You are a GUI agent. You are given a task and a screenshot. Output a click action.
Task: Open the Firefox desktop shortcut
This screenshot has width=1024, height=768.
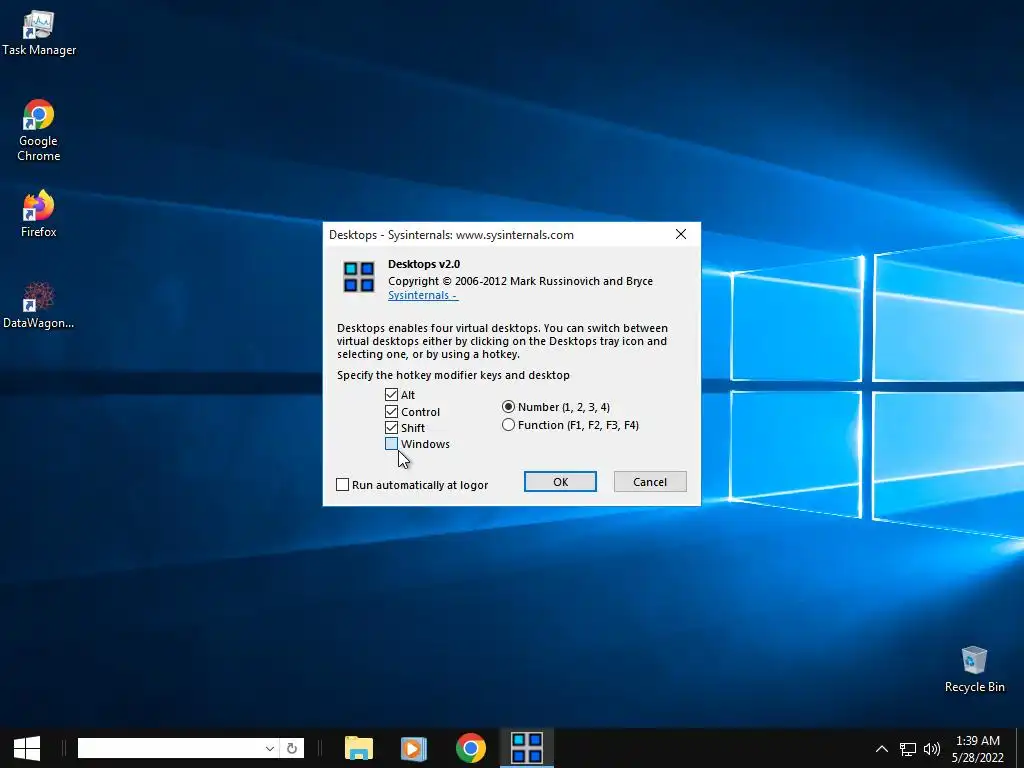(x=39, y=214)
